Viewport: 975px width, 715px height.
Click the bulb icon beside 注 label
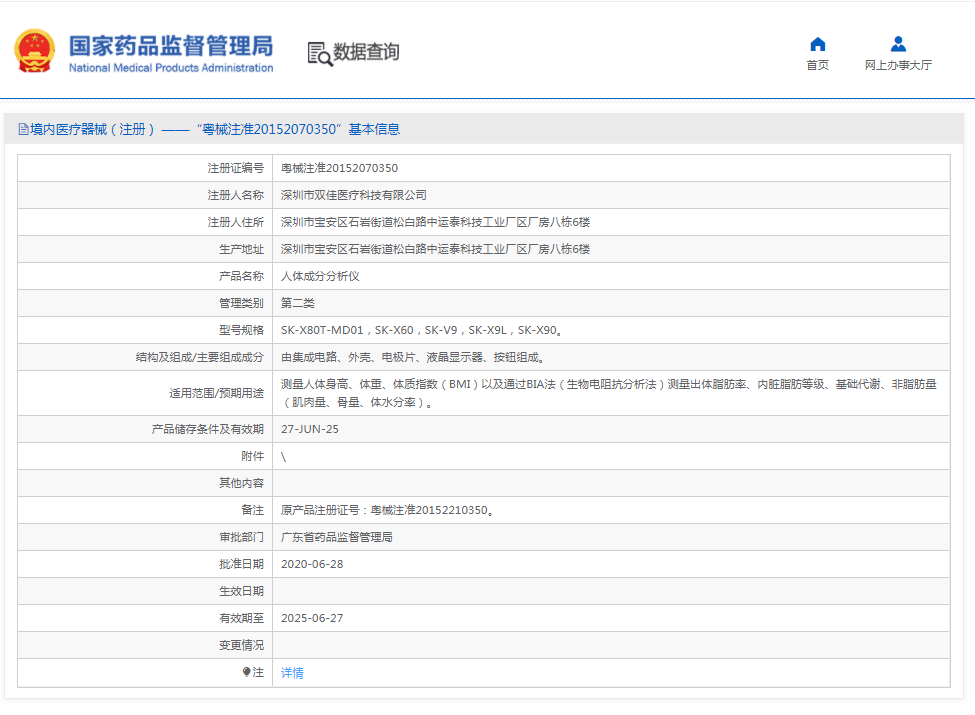point(246,673)
